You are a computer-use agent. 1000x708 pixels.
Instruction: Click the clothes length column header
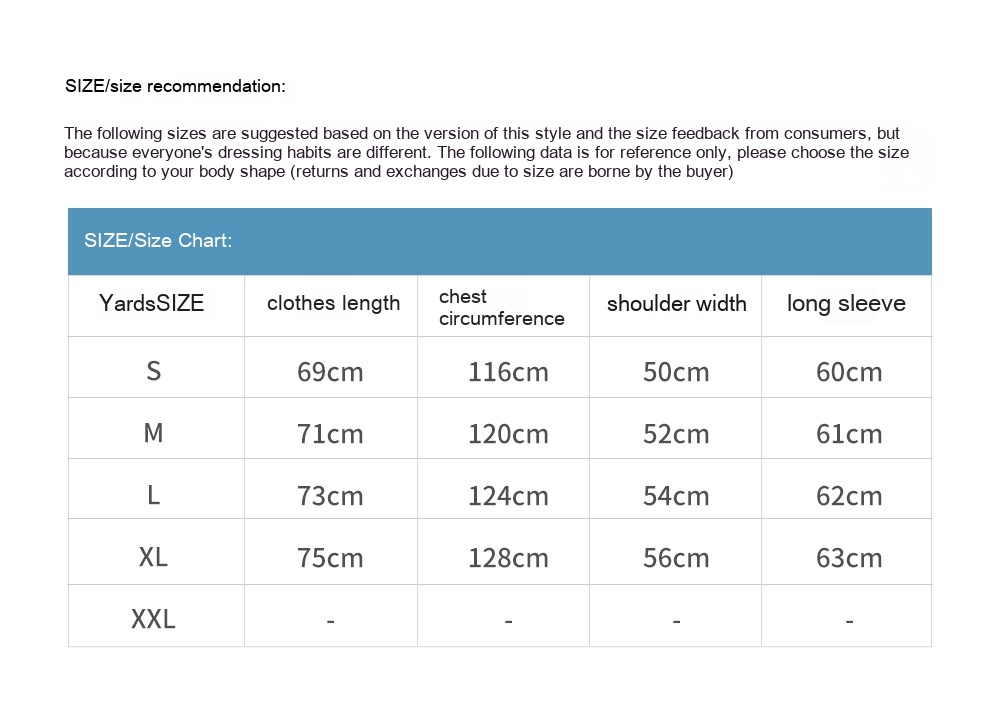(x=333, y=303)
